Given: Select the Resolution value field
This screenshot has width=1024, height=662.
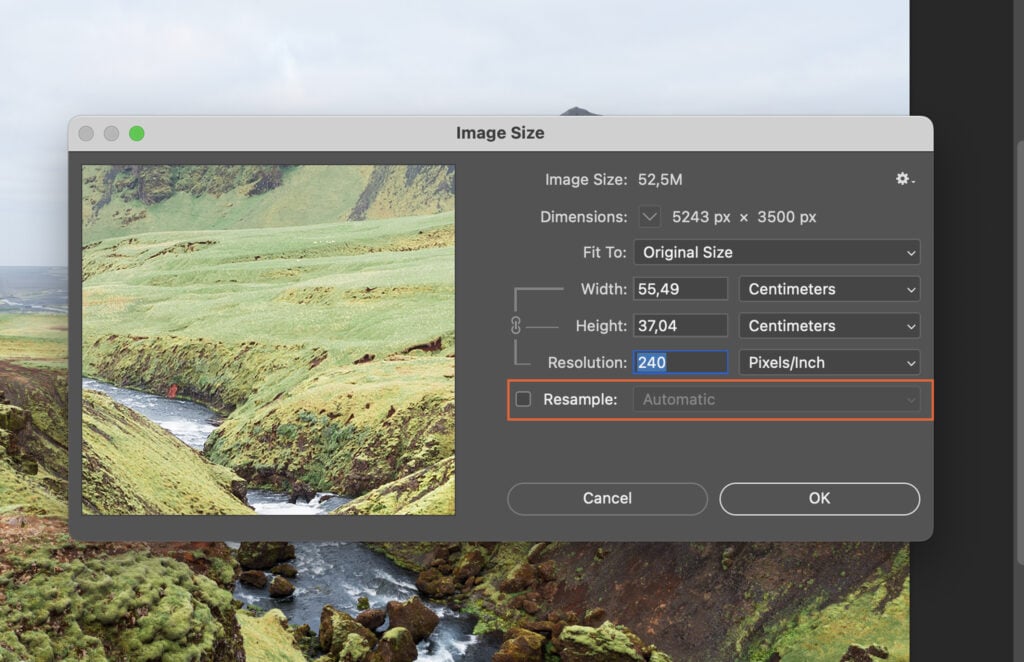Looking at the screenshot, I should [x=681, y=362].
